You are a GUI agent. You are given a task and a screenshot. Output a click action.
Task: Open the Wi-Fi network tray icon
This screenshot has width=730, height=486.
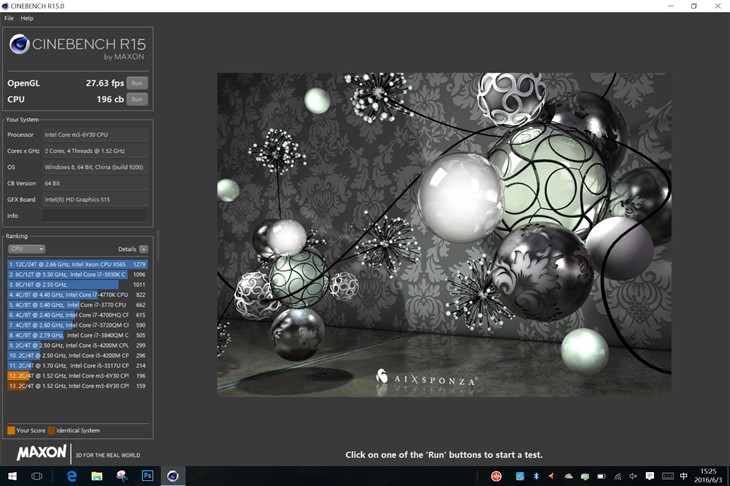(x=617, y=477)
